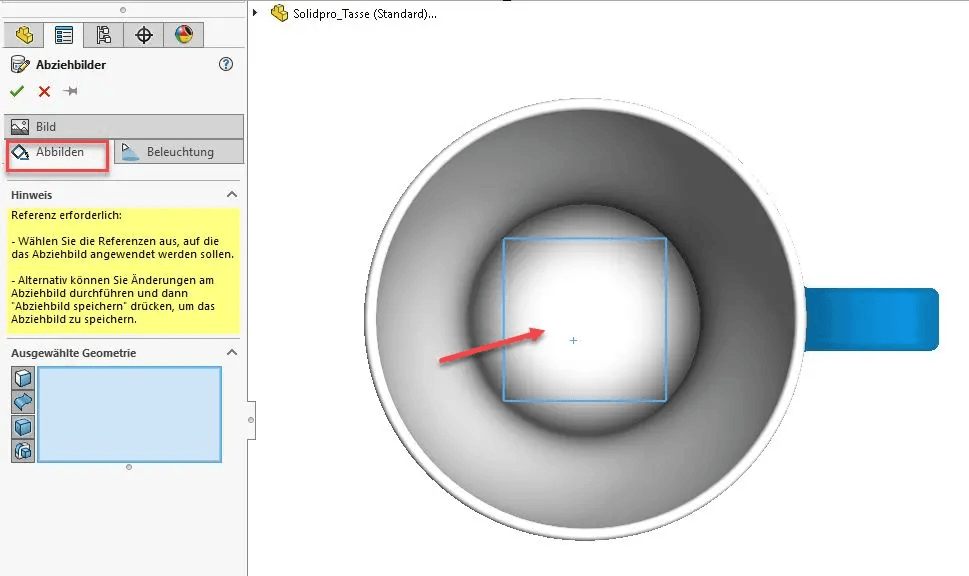Expand the Solidpro_Tasse flyout tree
The height and width of the screenshot is (576, 969).
coord(256,14)
